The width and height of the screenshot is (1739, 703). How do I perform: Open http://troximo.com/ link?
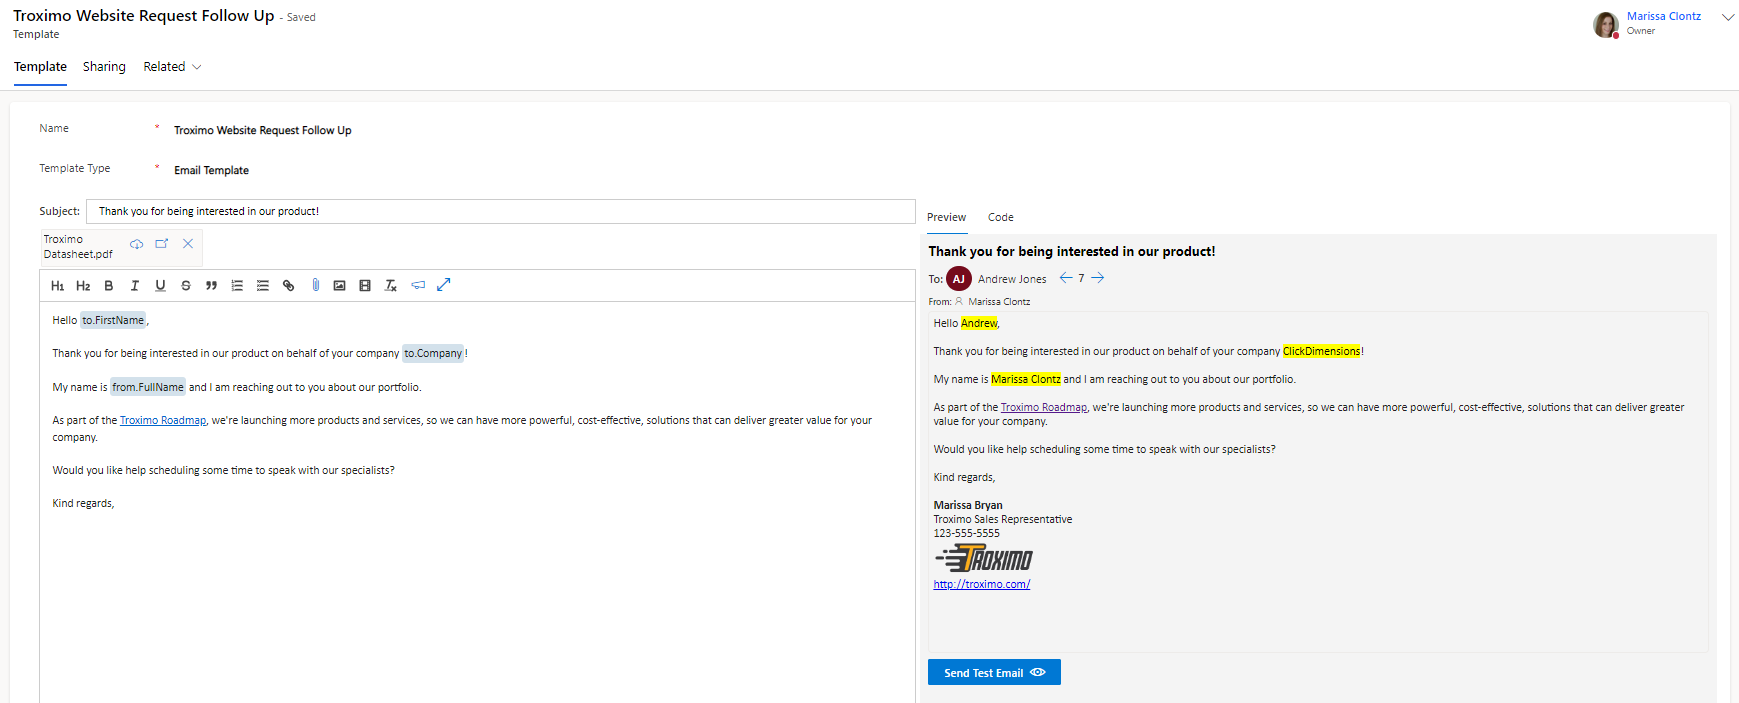click(982, 584)
